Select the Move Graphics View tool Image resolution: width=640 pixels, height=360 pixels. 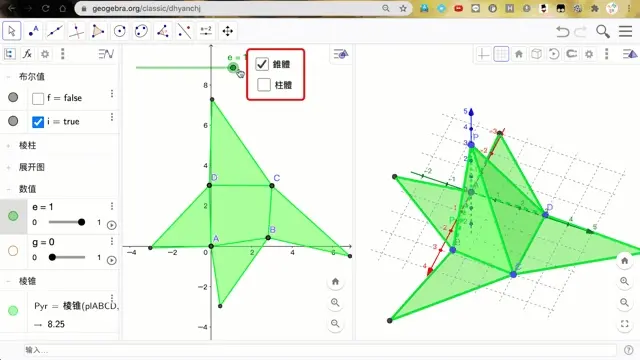coord(228,31)
